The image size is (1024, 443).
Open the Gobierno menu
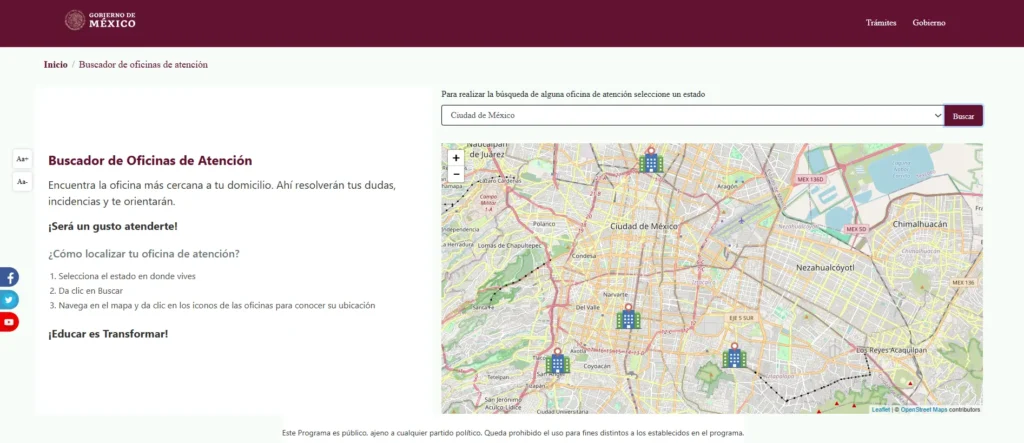[929, 23]
